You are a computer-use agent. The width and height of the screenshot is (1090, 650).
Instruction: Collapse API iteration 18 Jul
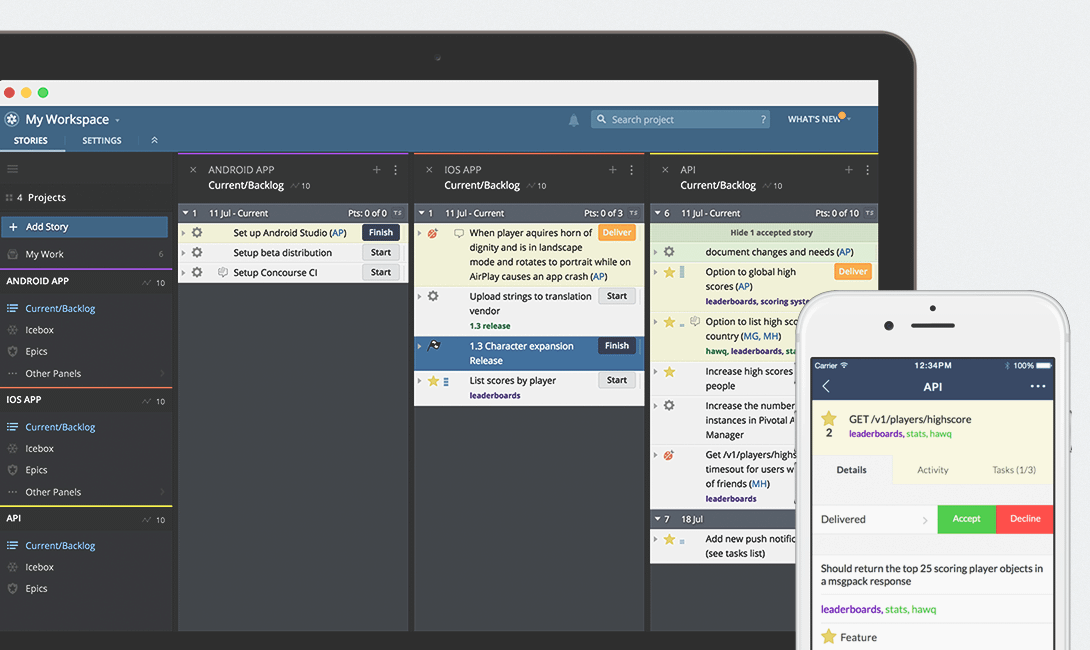pyautogui.click(x=658, y=519)
